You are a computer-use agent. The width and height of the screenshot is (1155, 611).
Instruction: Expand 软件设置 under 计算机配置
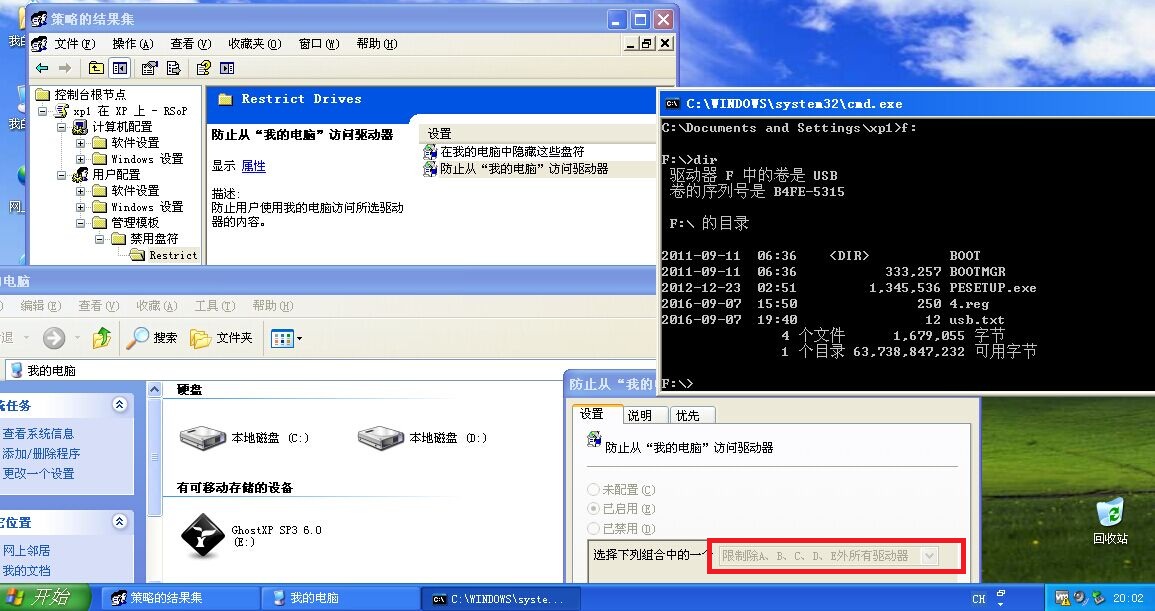[80, 143]
